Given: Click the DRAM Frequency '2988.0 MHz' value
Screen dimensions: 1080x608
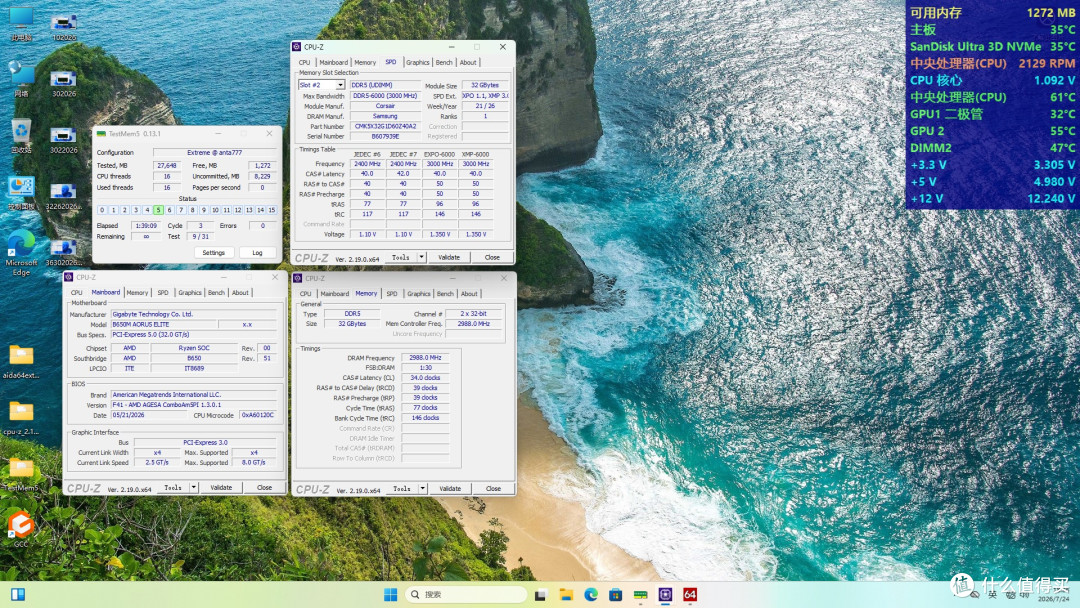Looking at the screenshot, I should pyautogui.click(x=425, y=357).
